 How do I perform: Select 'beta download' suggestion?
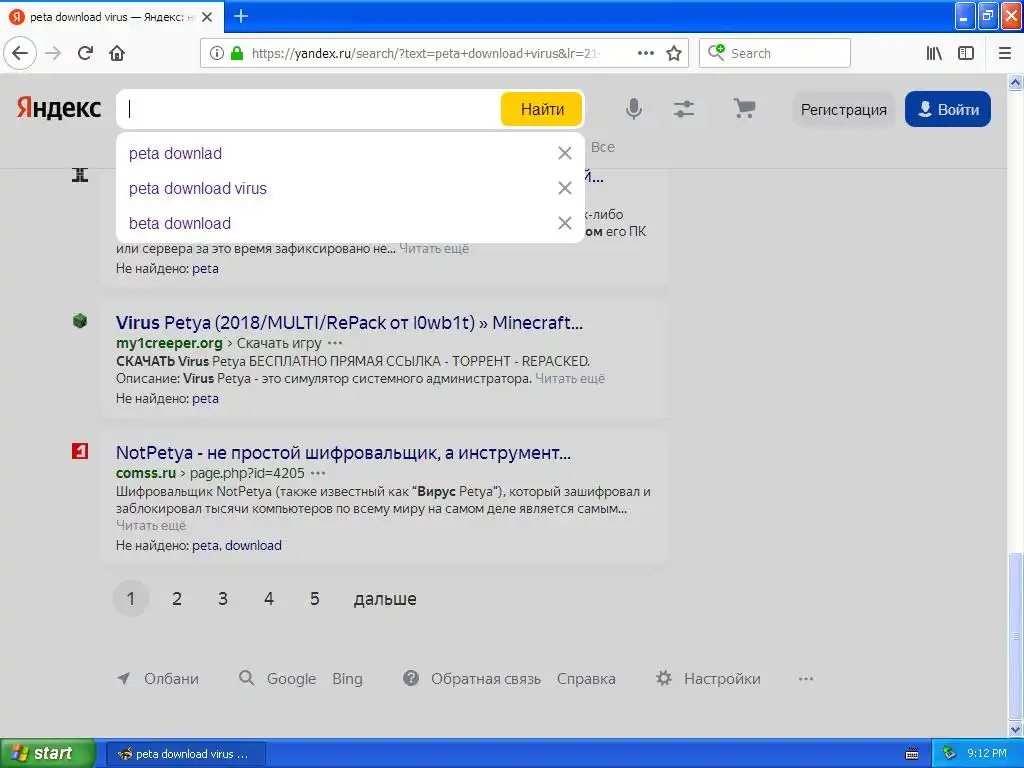[x=180, y=223]
